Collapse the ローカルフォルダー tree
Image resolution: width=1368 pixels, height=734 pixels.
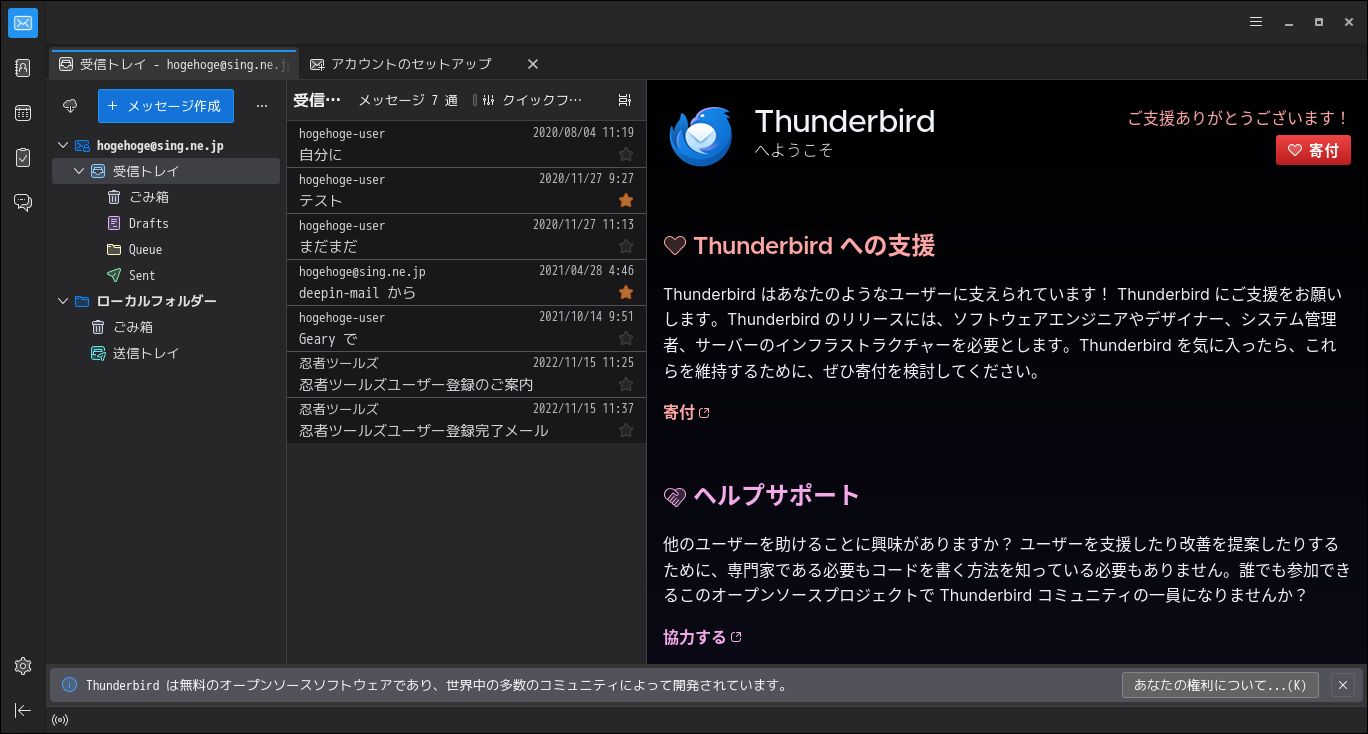(63, 302)
